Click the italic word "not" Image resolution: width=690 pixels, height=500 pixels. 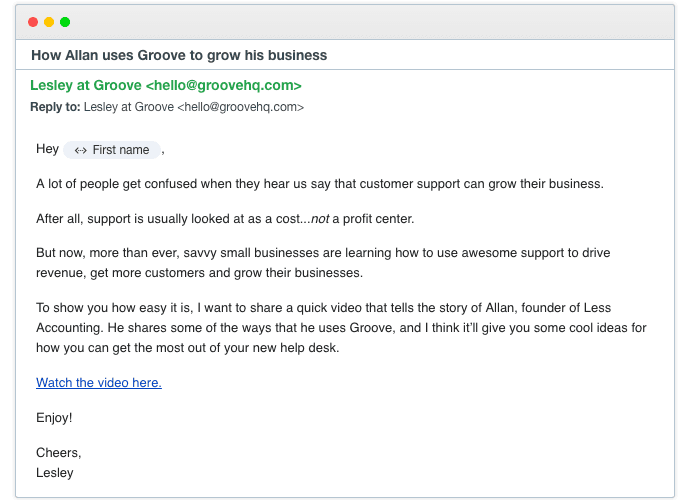click(x=320, y=218)
